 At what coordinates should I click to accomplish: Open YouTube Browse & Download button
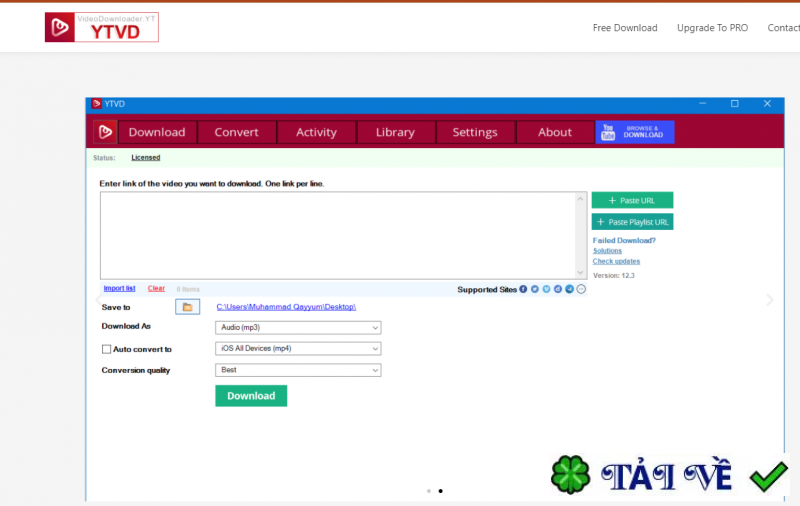635,132
